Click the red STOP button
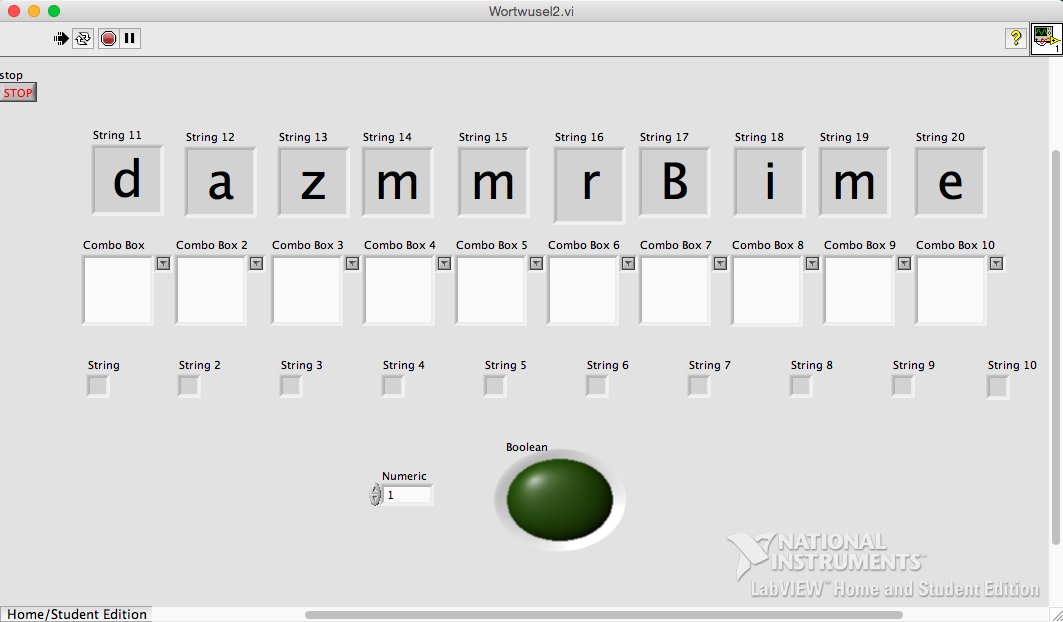 tap(18, 93)
